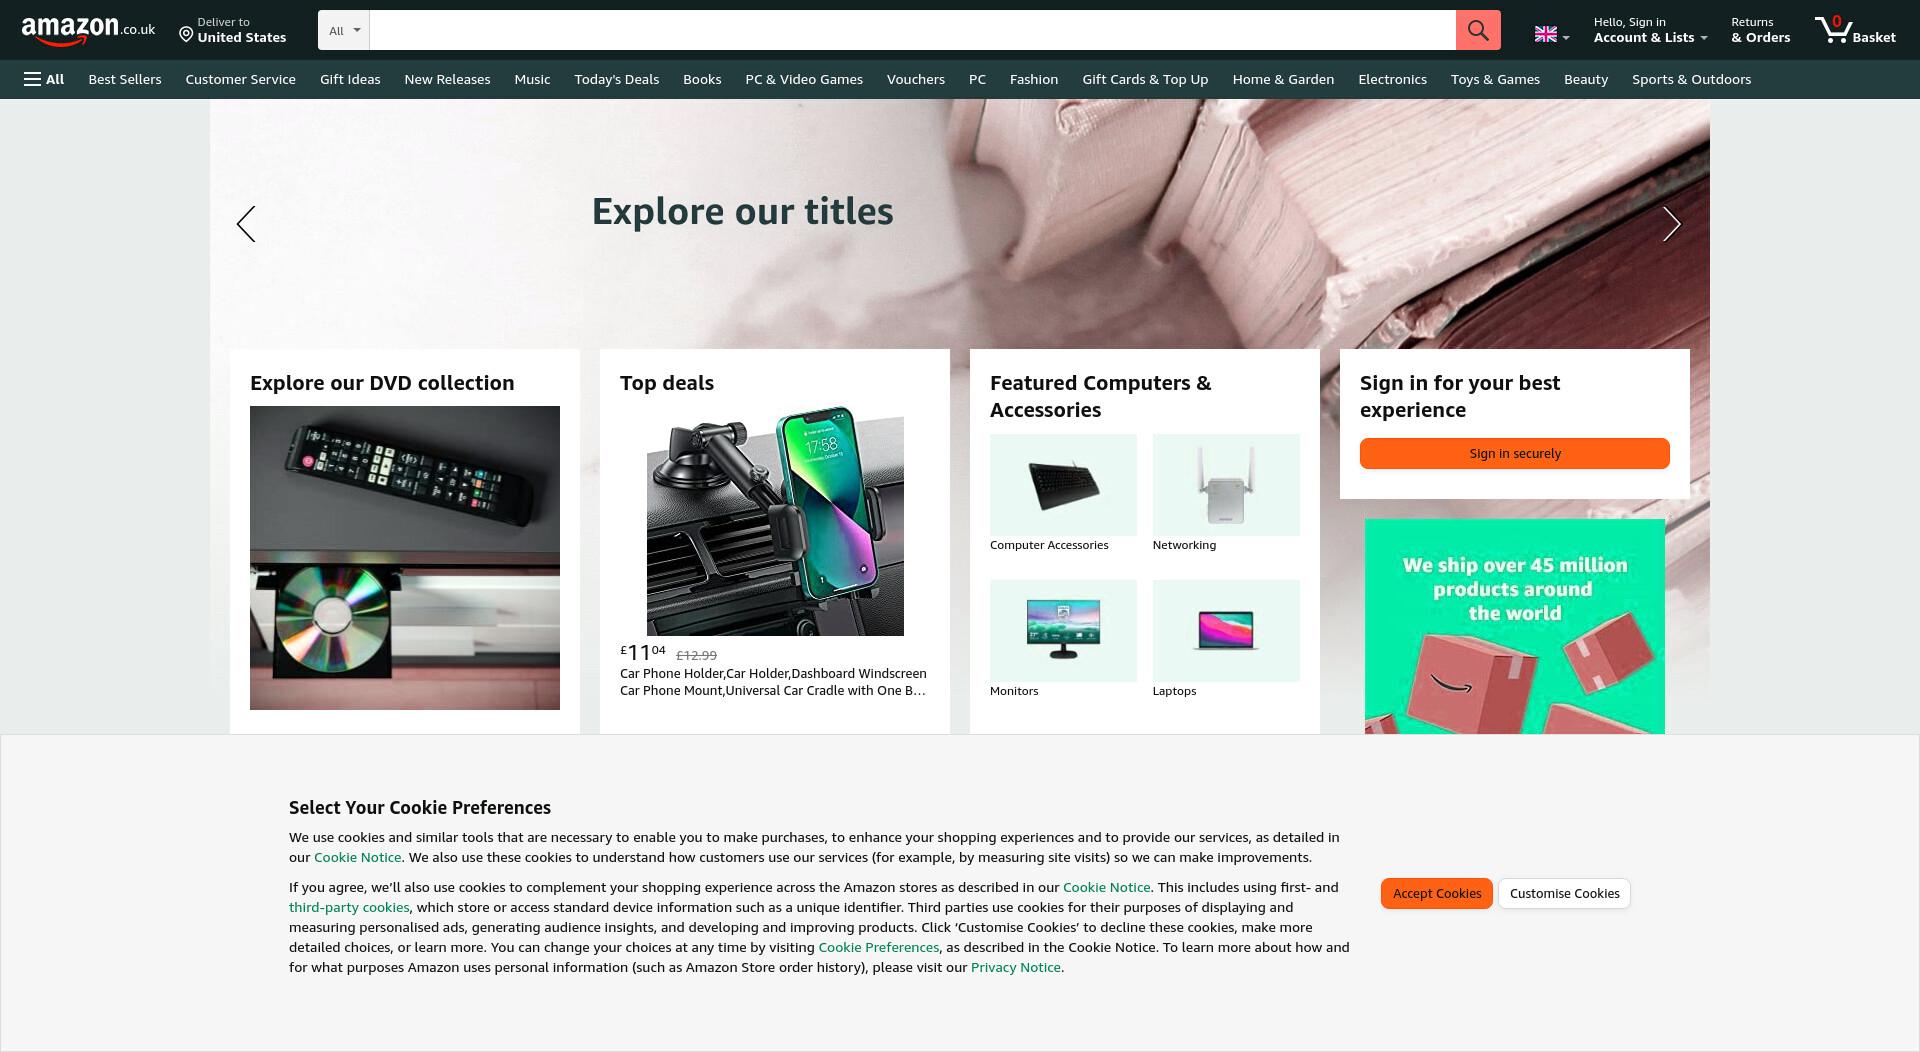Open Today's Deals in navigation bar
1920x1052 pixels.
tap(616, 79)
